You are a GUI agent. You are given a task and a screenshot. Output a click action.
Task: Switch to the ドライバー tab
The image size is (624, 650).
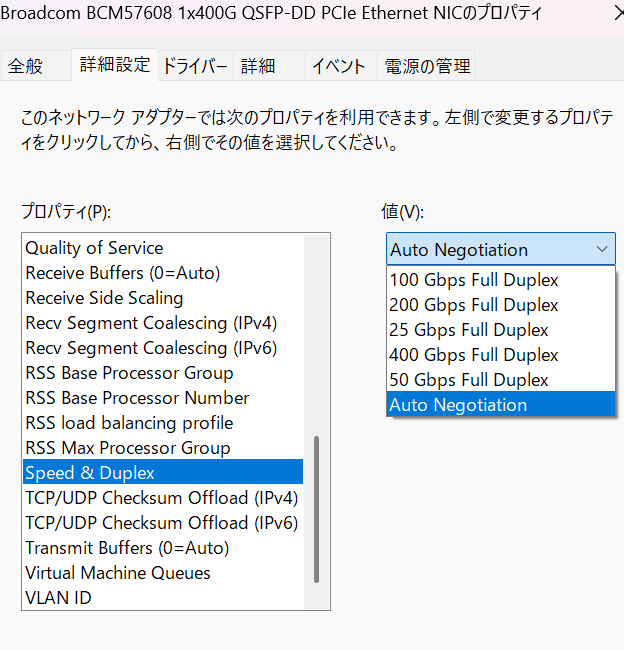196,65
